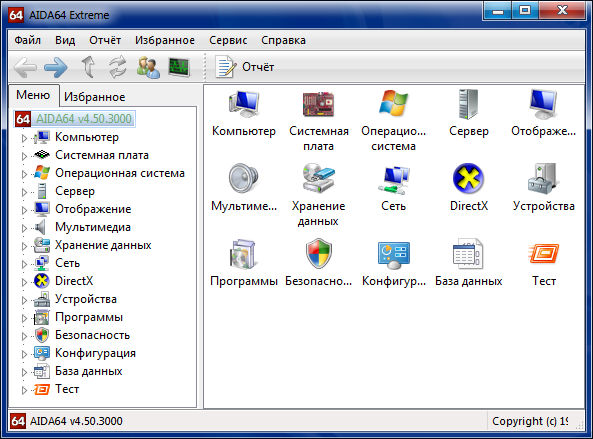Click the AIDA64 title bar app icon
The image size is (593, 439).
[16, 15]
